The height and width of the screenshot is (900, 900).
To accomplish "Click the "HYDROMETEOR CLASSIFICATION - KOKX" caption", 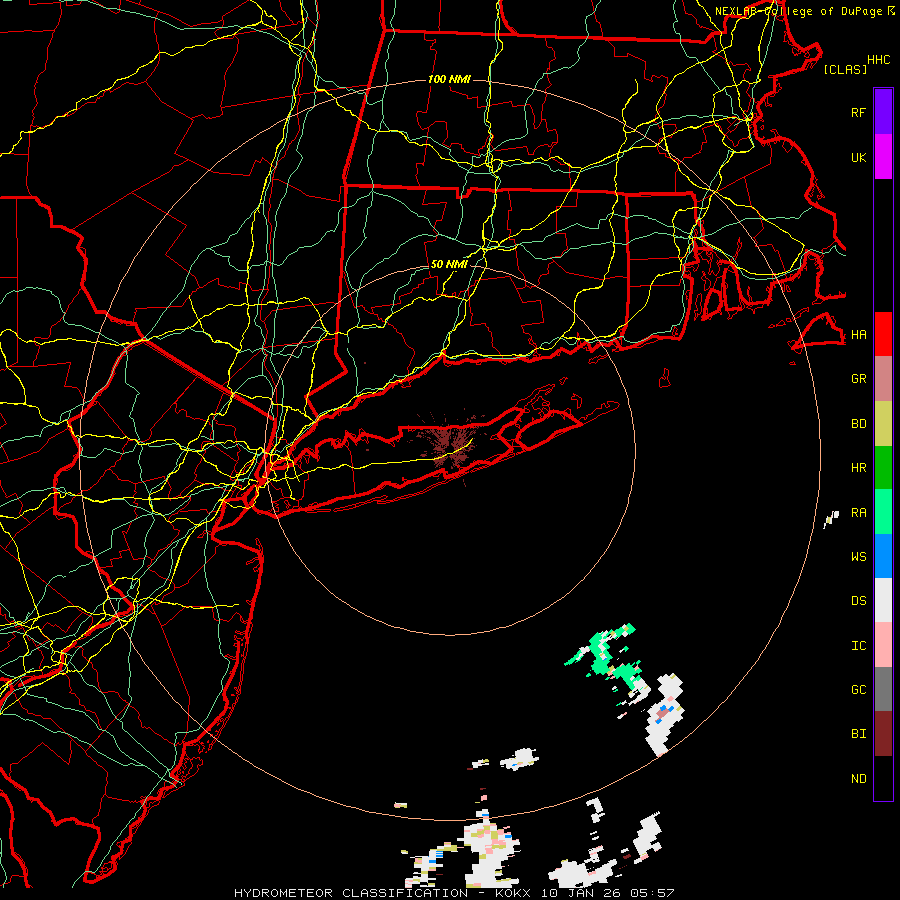I will point(382,893).
